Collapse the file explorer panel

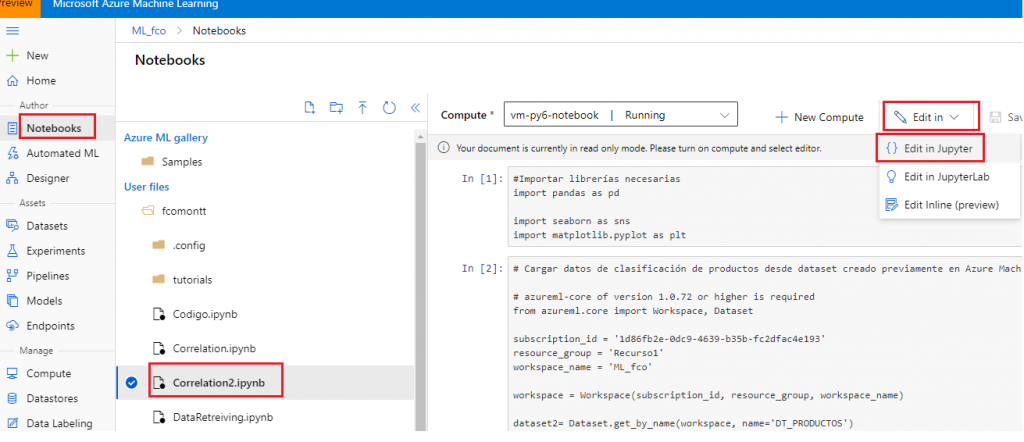414,108
